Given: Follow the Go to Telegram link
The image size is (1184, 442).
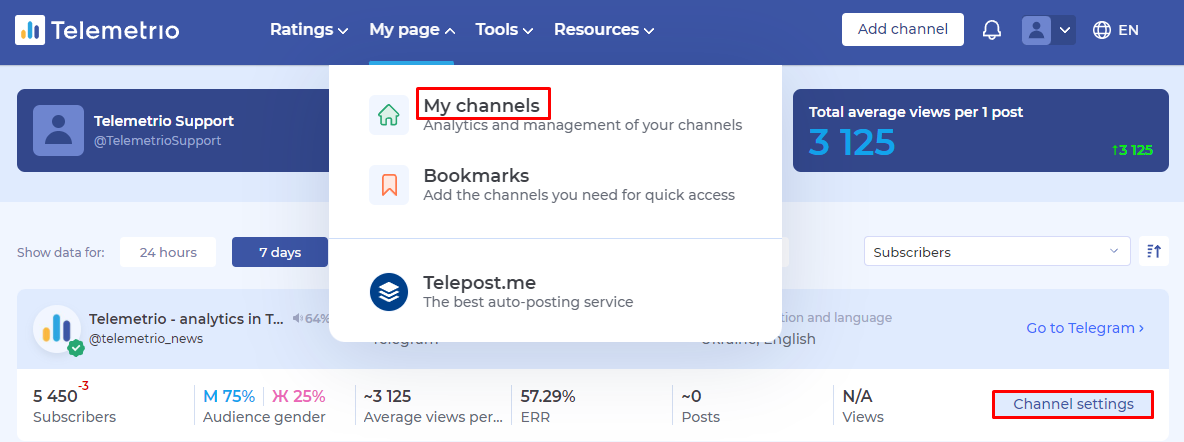Looking at the screenshot, I should 1085,328.
